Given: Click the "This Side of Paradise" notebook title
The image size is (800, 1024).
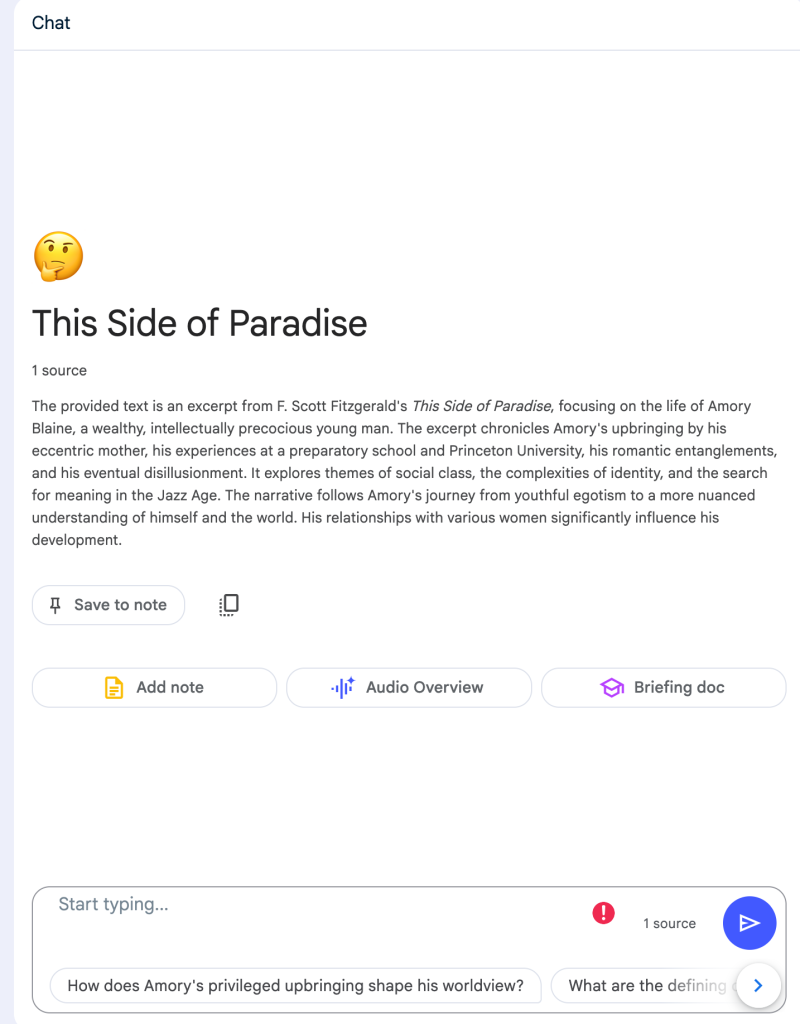Looking at the screenshot, I should point(200,323).
